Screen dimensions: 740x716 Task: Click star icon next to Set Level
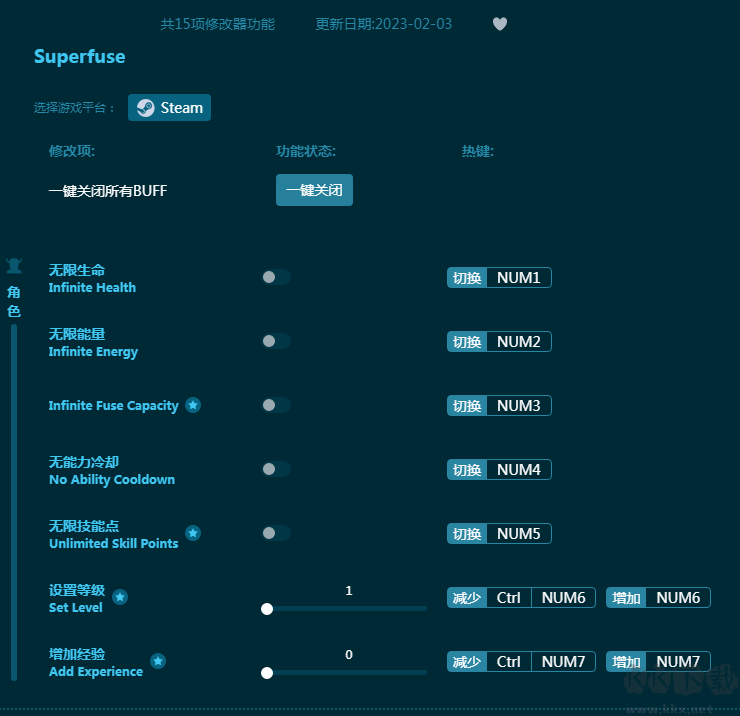120,597
